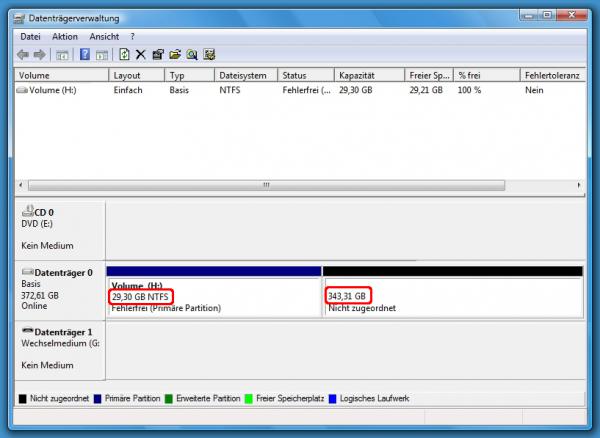Screen dimensions: 600x438
Task: Sort by the Freier Sp... column header
Action: click(429, 76)
